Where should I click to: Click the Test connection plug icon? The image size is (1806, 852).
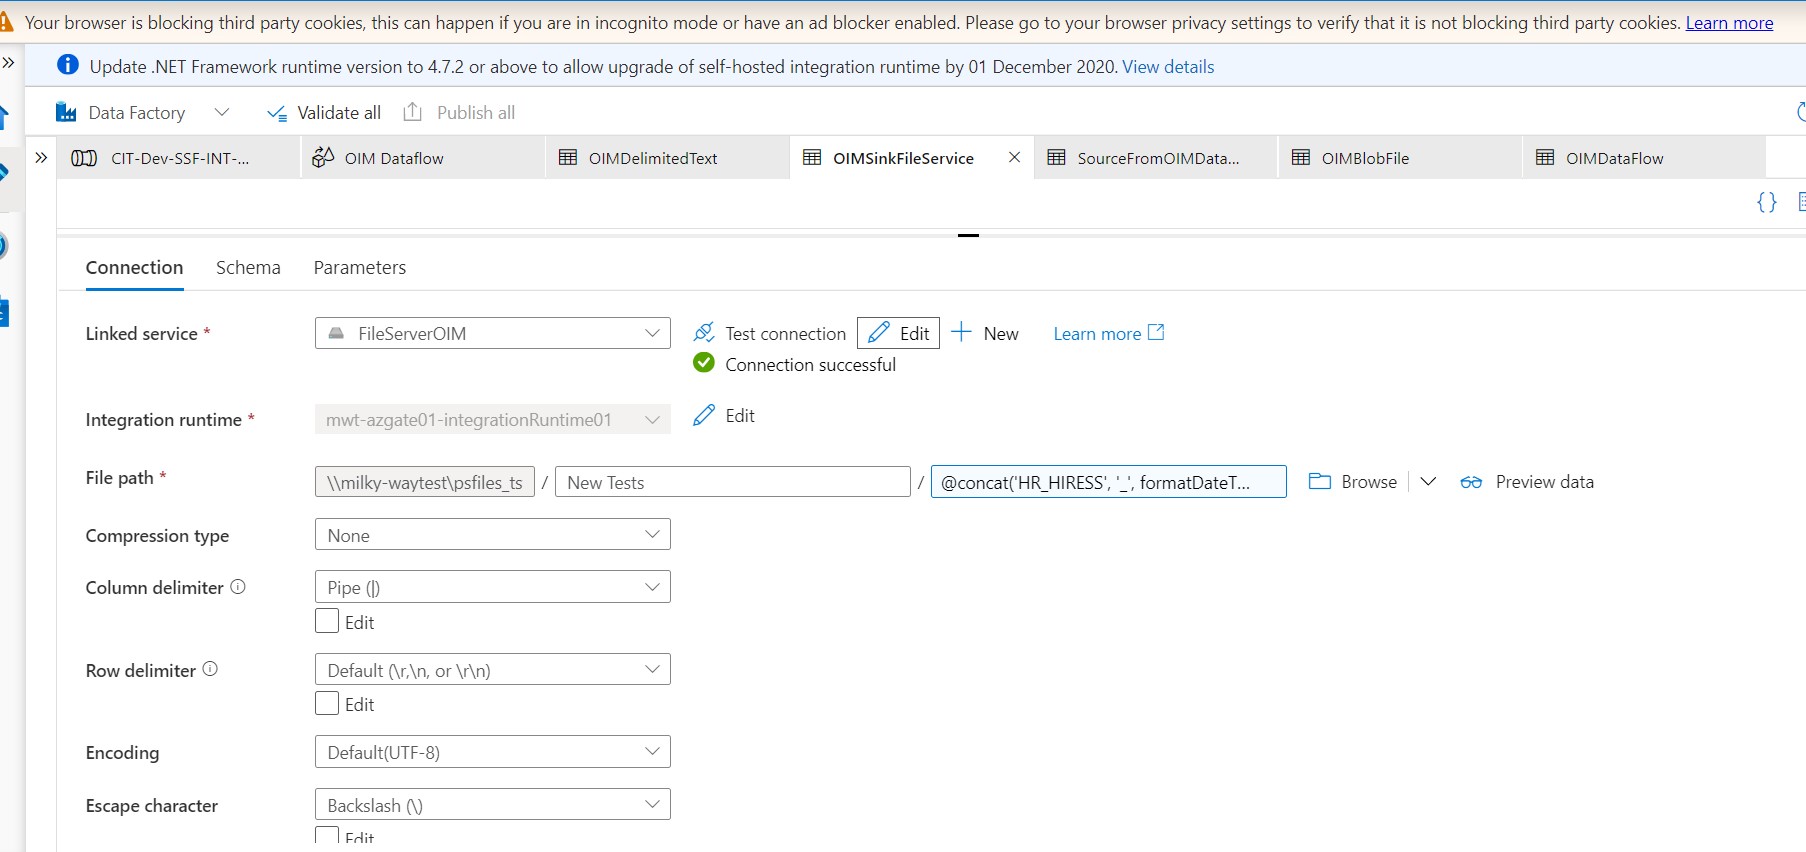click(704, 332)
